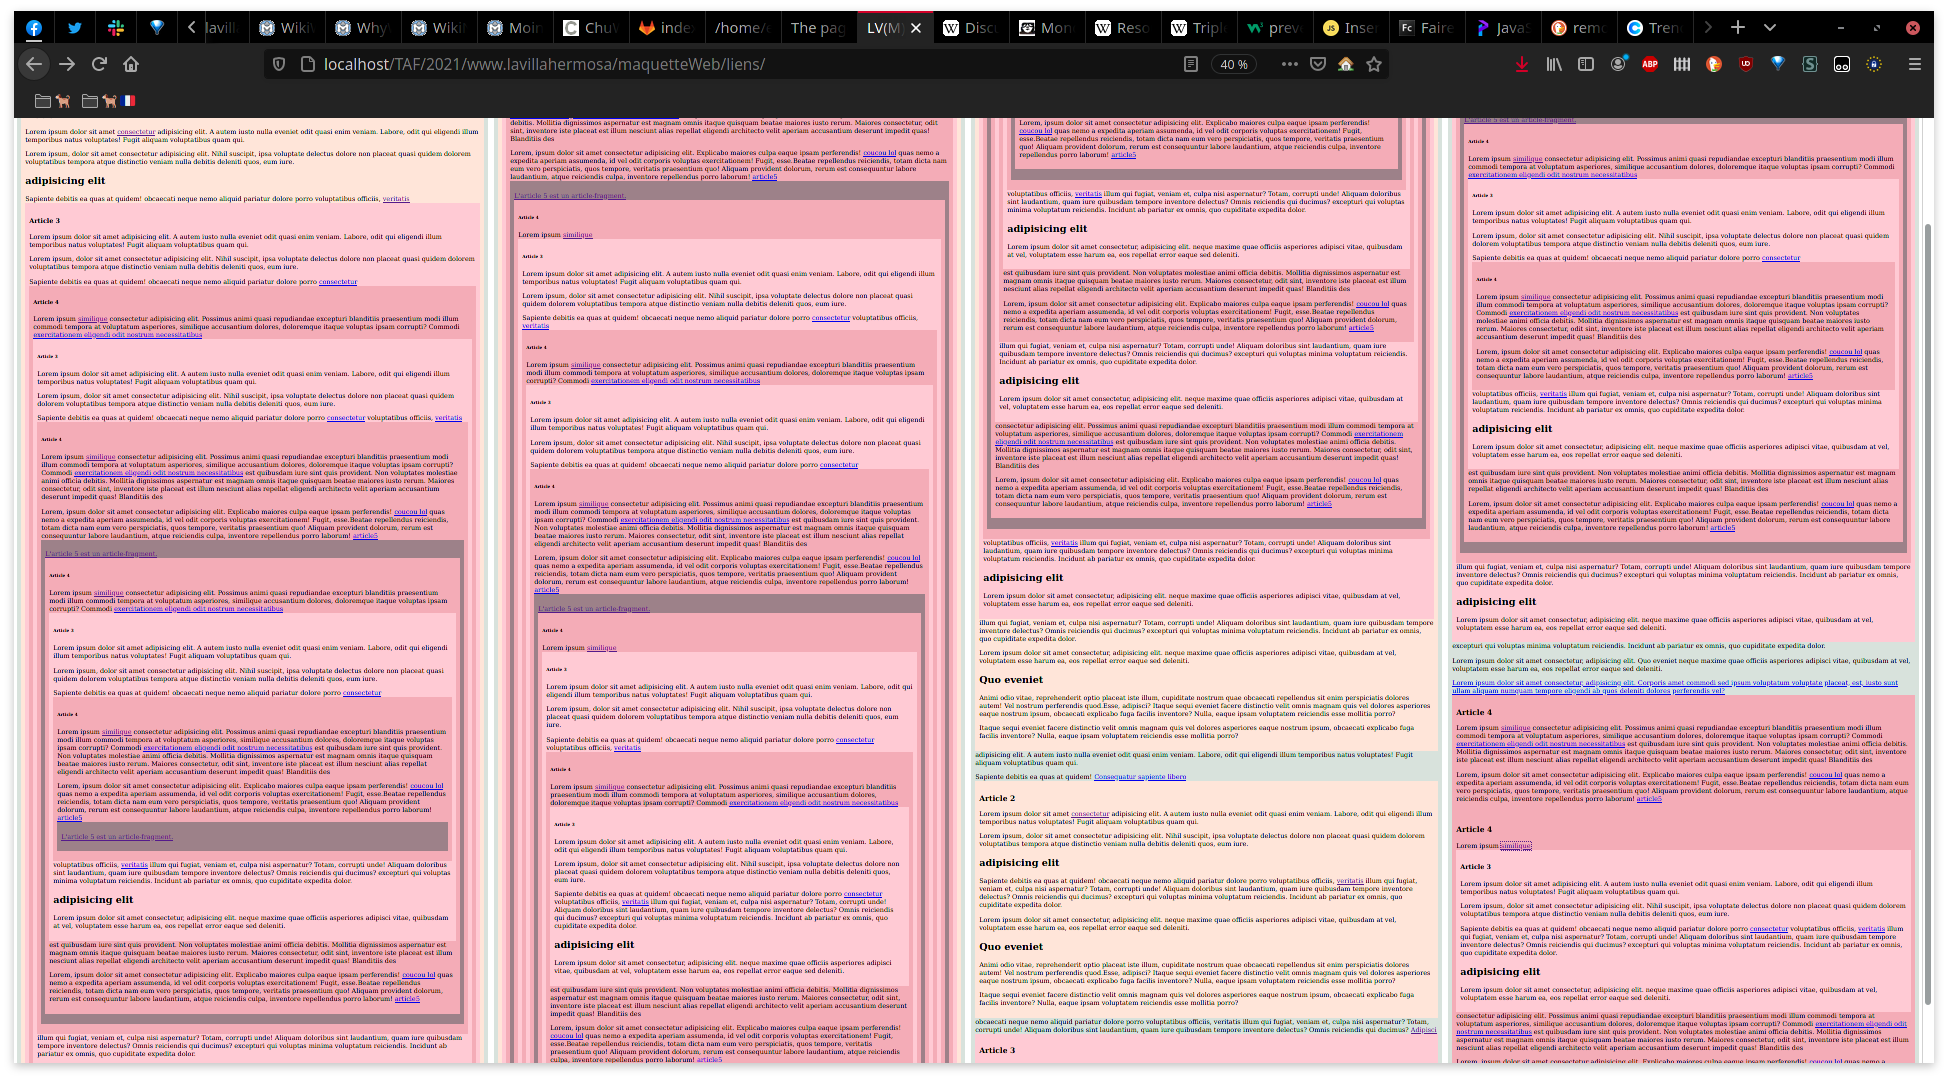Expand the list all tabs chevron

click(x=1770, y=27)
